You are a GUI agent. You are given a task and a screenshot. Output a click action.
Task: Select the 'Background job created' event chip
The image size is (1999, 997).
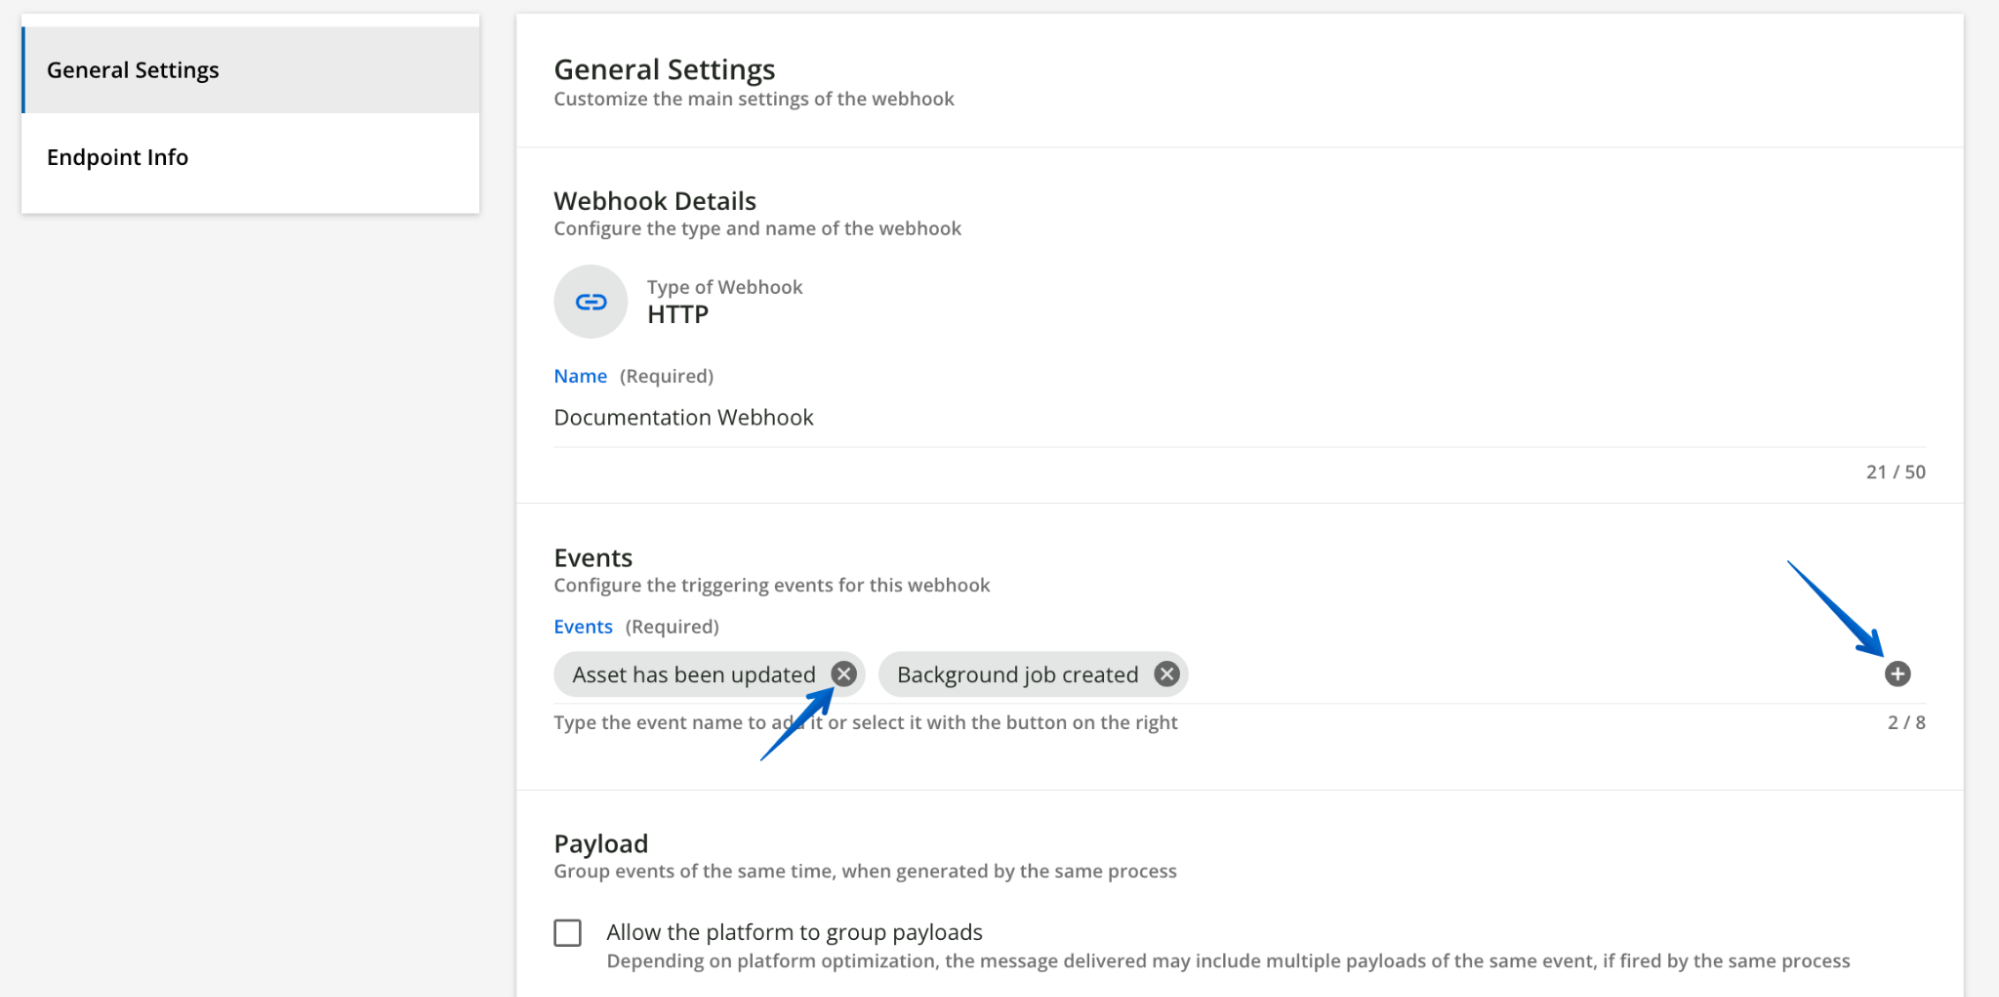[1015, 673]
